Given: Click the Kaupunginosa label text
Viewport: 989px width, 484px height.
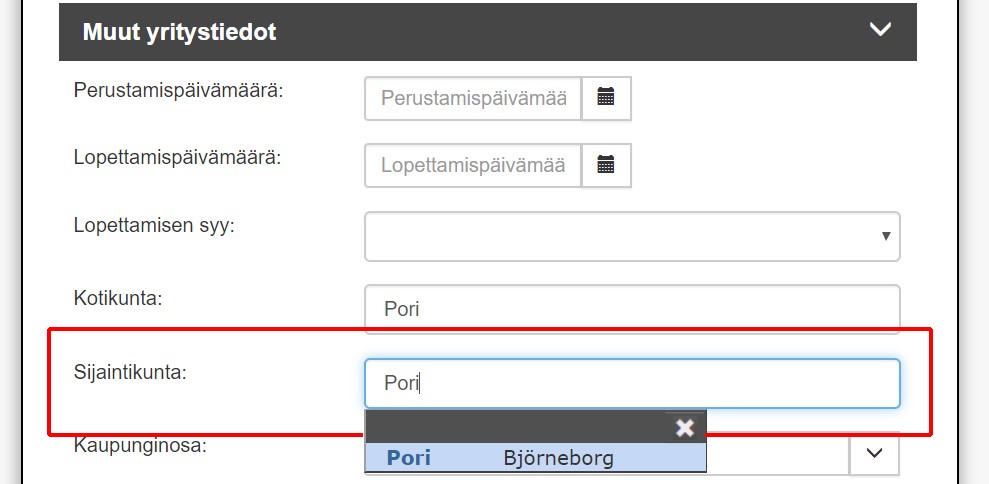Looking at the screenshot, I should click(140, 446).
